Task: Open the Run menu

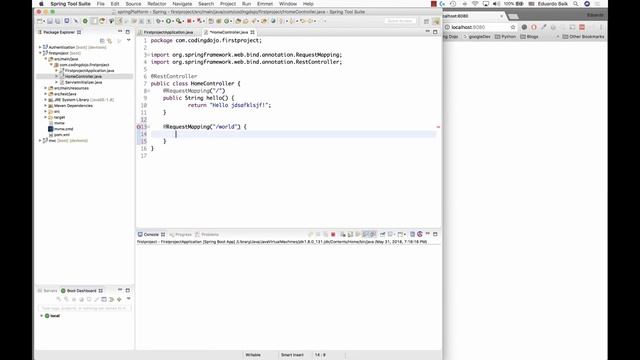Action: [x=246, y=4]
